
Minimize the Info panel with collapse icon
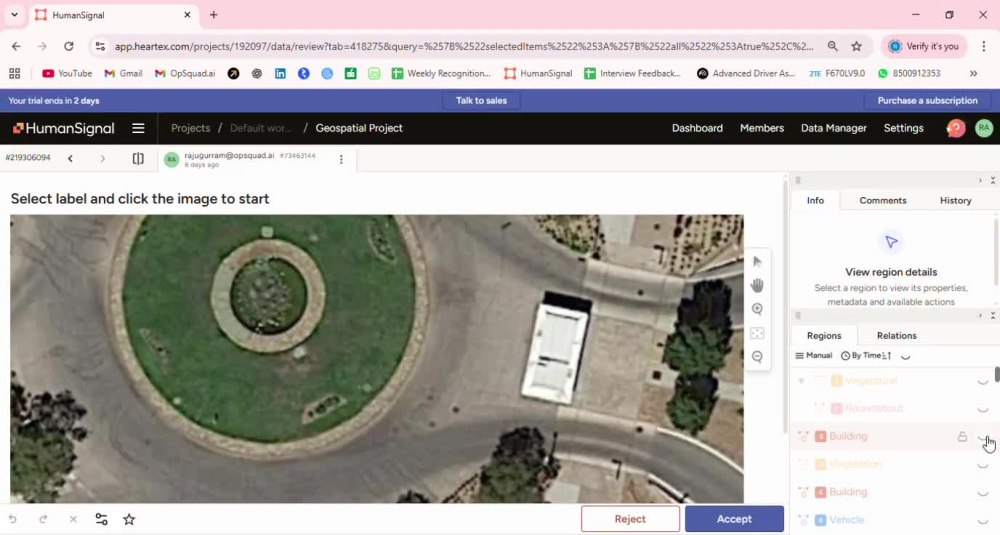pyautogui.click(x=992, y=180)
